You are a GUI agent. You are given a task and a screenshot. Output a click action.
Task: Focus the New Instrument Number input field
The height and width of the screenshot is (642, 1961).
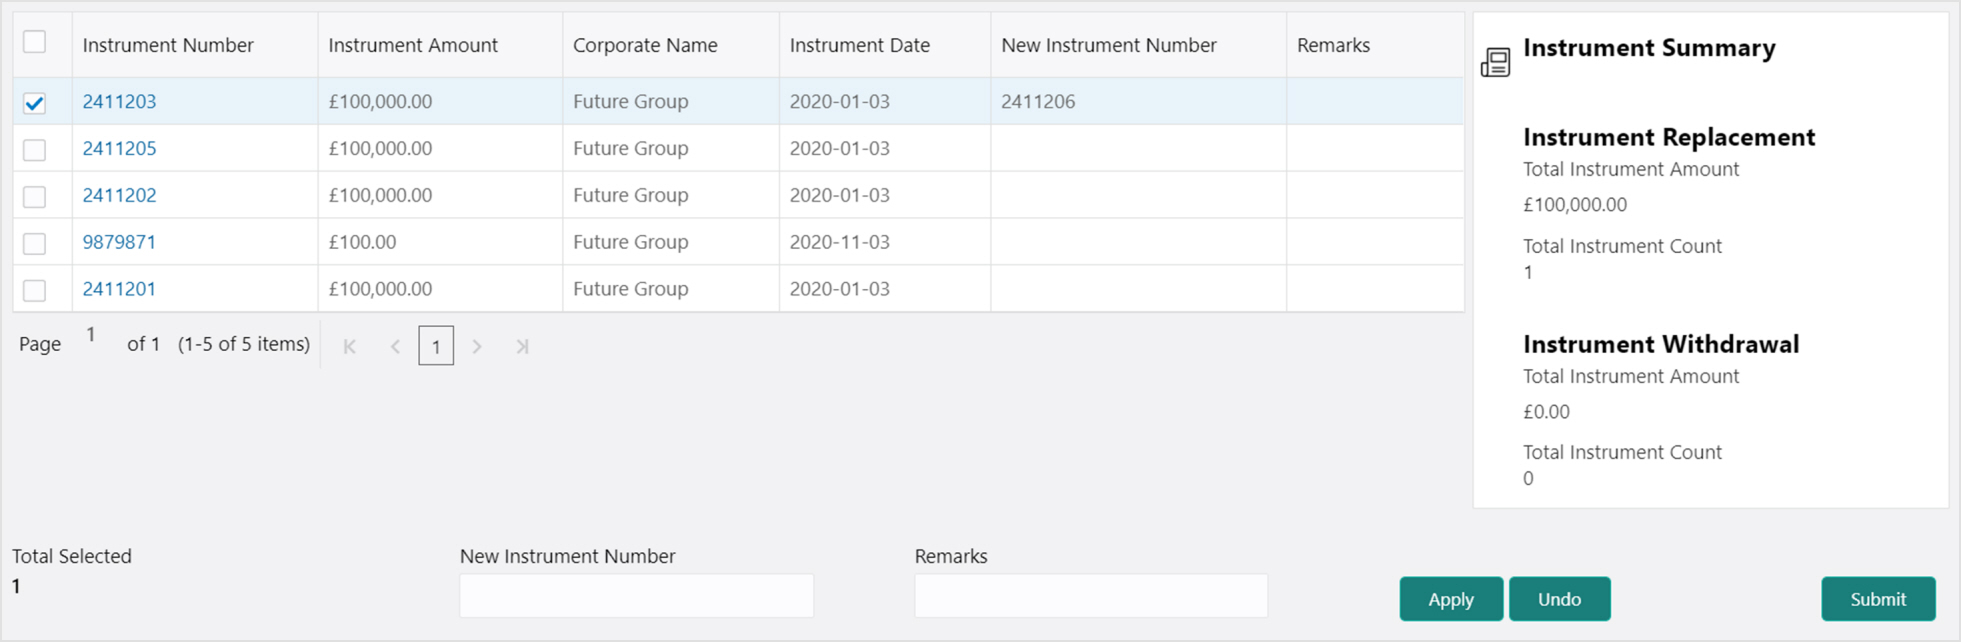point(636,596)
